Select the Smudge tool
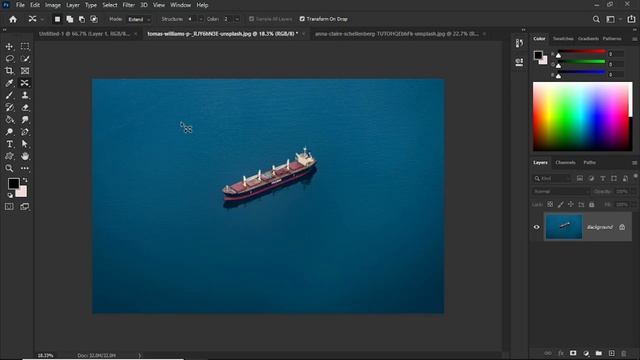The width and height of the screenshot is (640, 360). (25, 120)
